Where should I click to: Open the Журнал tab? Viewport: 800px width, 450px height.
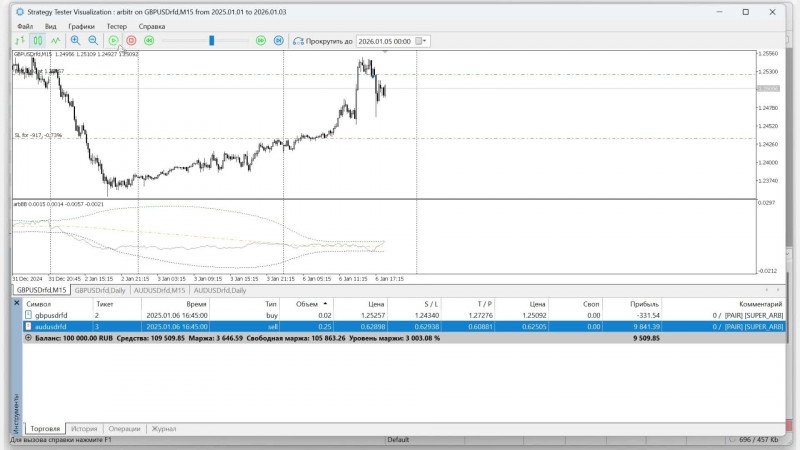(x=164, y=429)
